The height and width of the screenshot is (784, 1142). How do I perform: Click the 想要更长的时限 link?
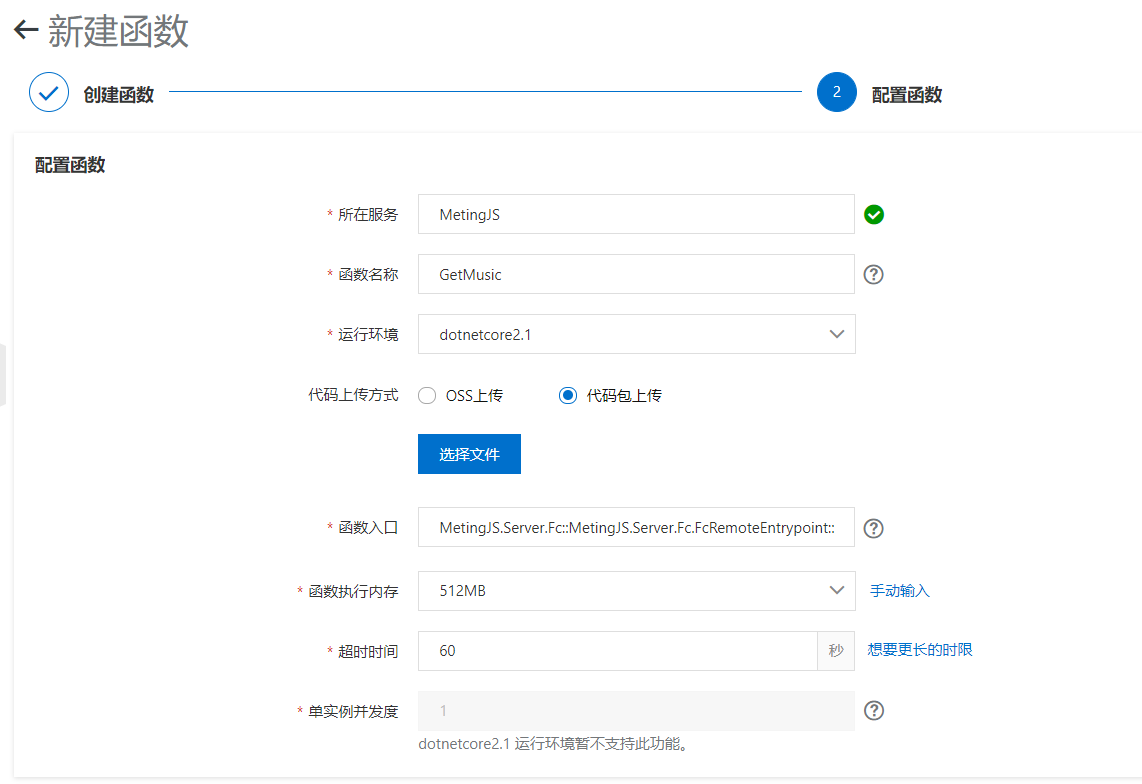click(918, 650)
